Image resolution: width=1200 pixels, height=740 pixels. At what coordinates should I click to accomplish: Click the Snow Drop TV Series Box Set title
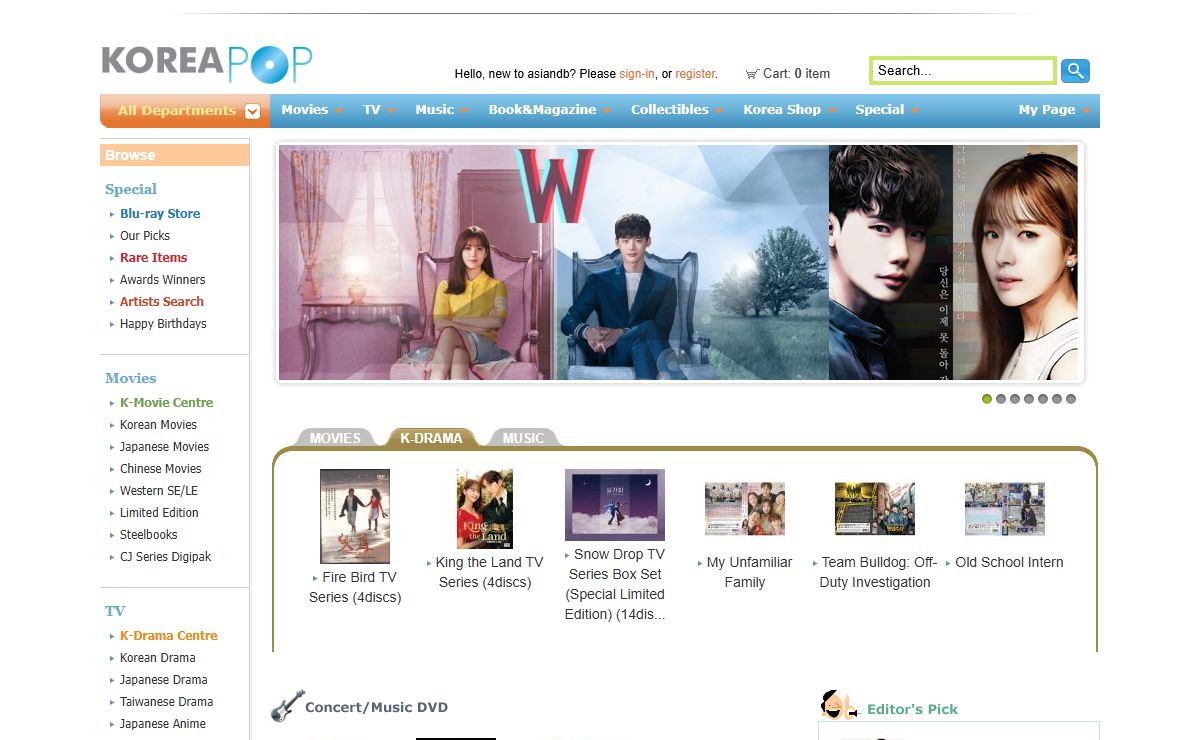click(616, 584)
